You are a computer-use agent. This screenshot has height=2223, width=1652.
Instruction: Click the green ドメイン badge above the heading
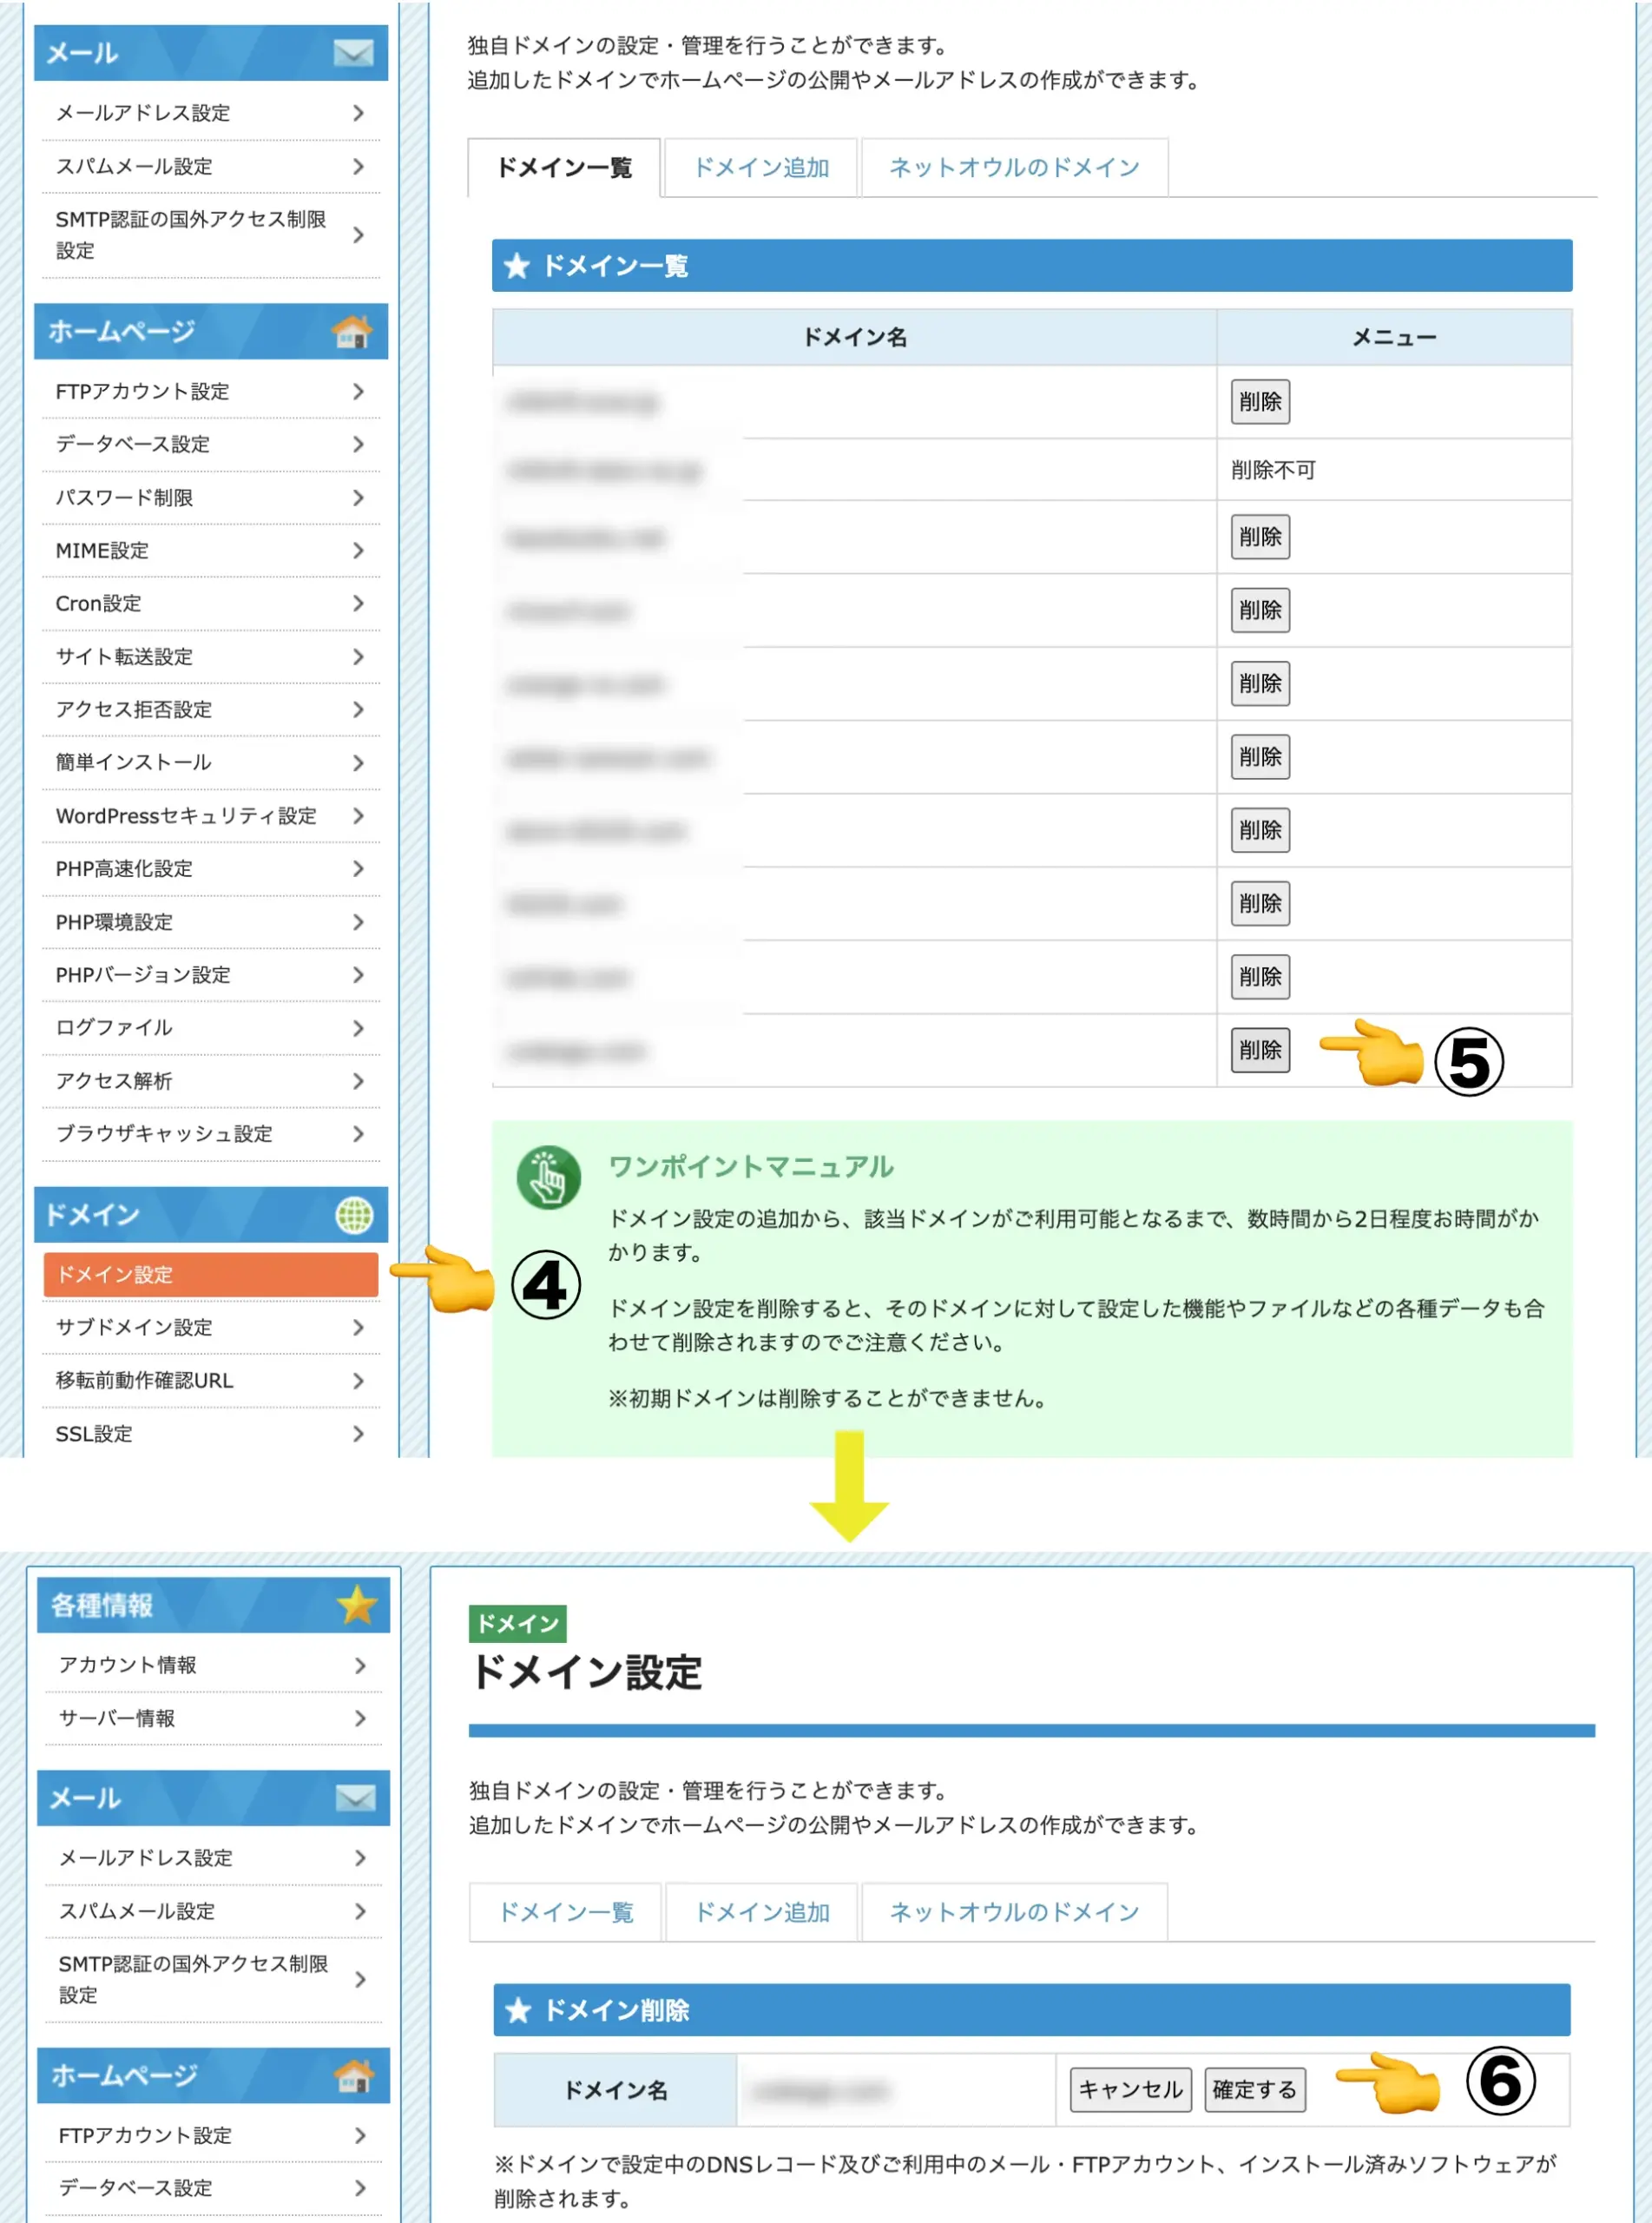point(518,1623)
